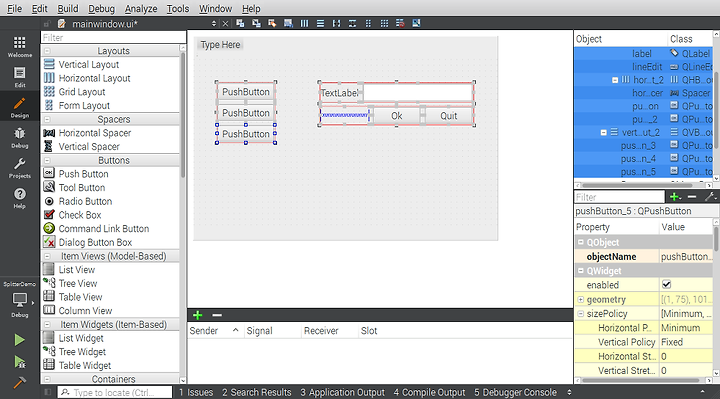Screen dimensions: 720x399
Task: Collapse the Layouts category
Action: (x=47, y=51)
